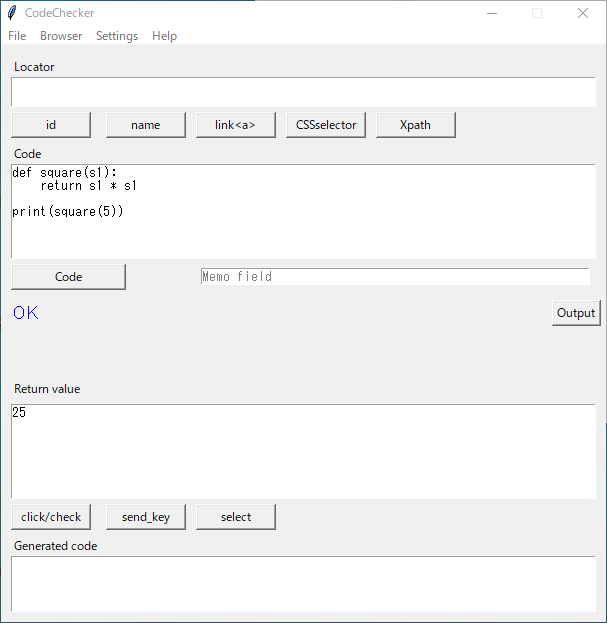607x623 pixels.
Task: Click the 'def square(s1):' code line
Action: [x=65, y=172]
